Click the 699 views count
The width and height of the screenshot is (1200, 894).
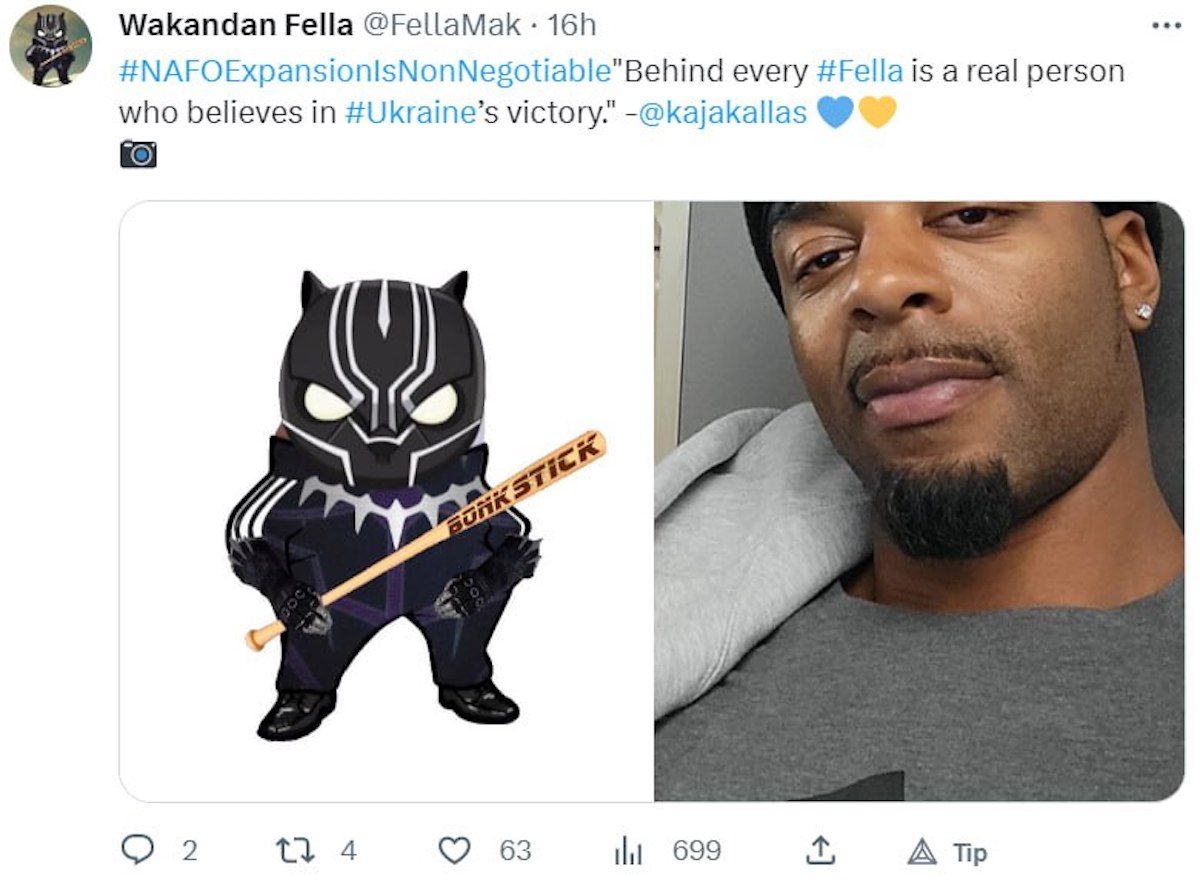point(696,851)
